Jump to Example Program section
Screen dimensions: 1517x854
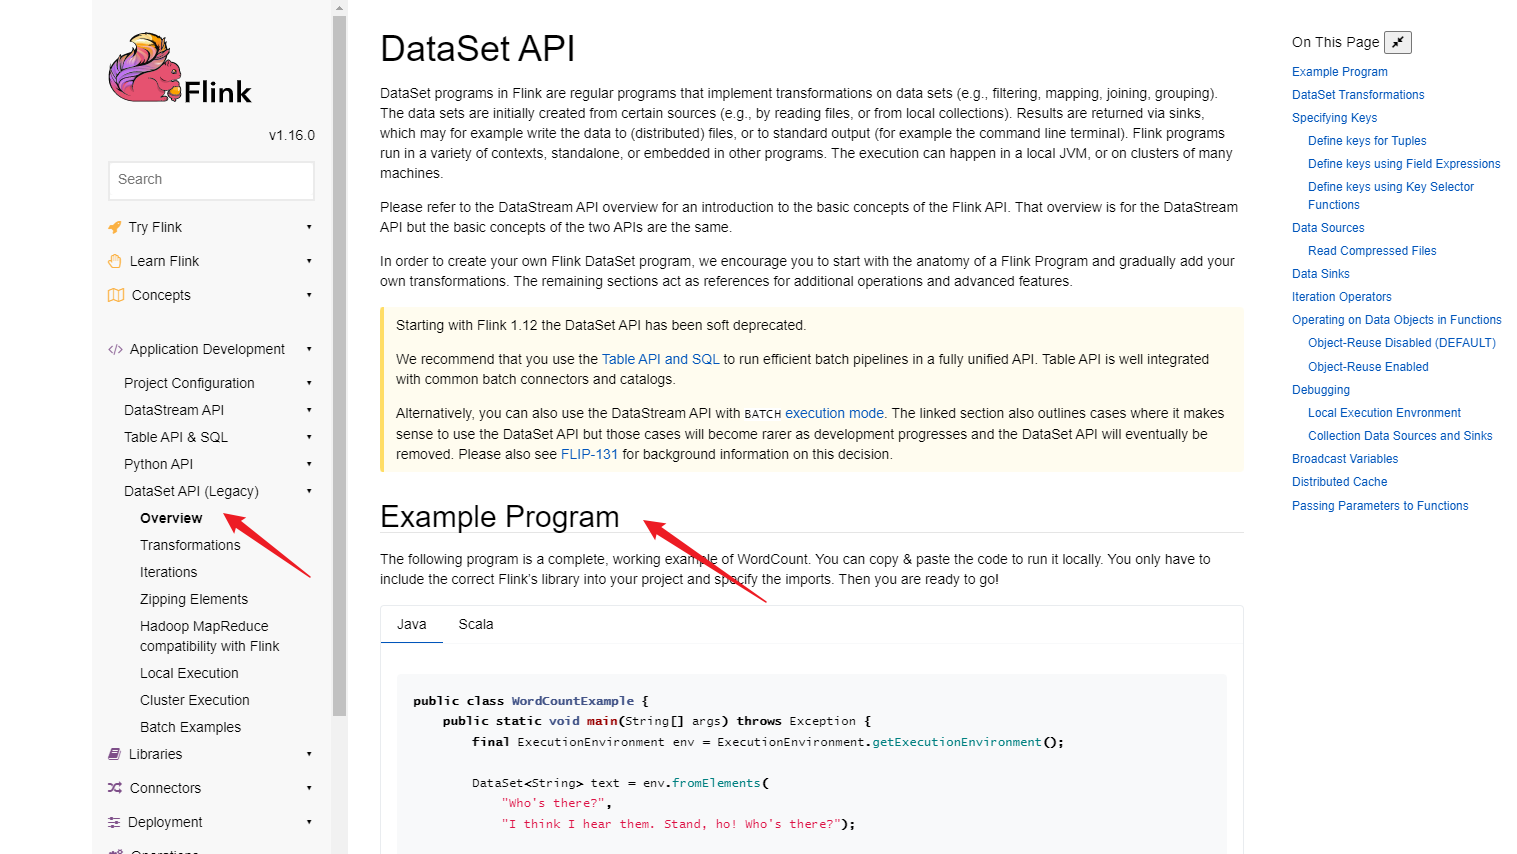tap(1339, 72)
